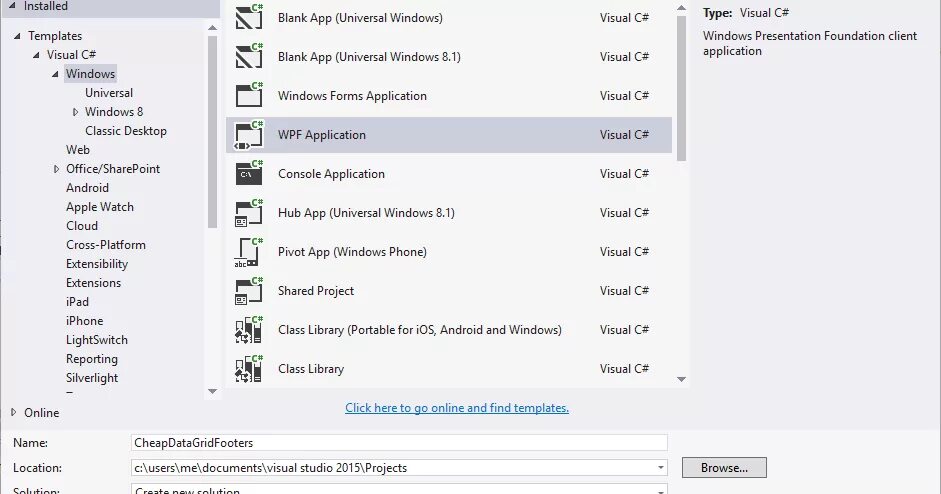Viewport: 941px width, 494px height.
Task: Expand the Online section
Action: 13,412
